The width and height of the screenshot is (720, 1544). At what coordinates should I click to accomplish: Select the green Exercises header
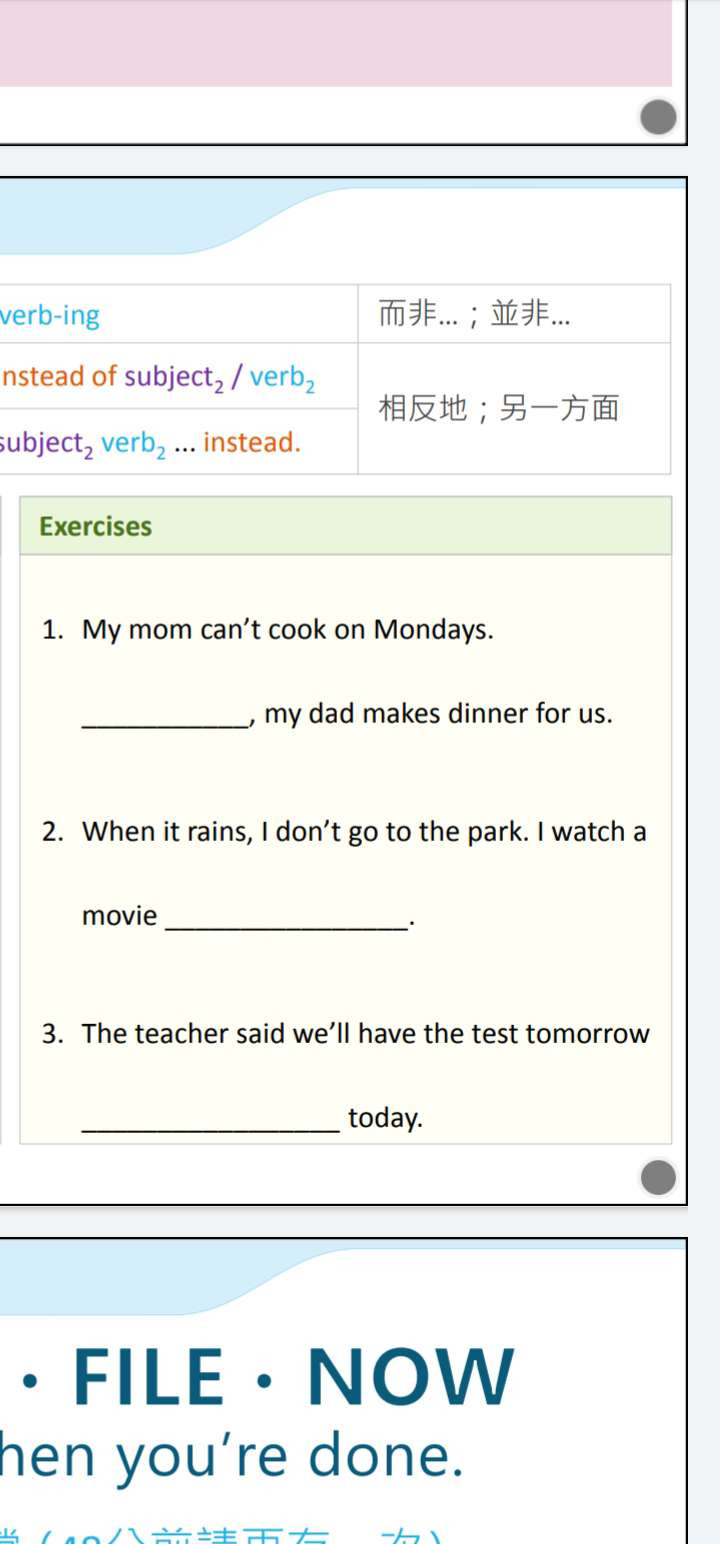345,526
